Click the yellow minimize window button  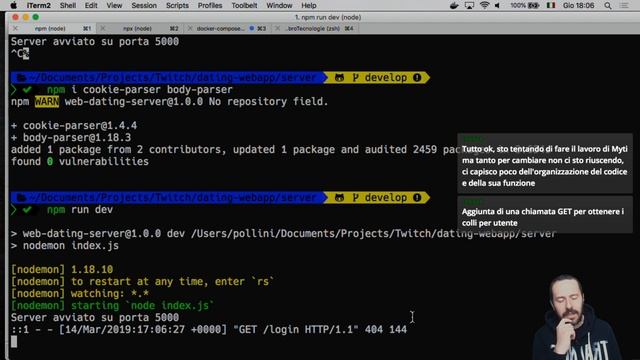tap(26, 17)
